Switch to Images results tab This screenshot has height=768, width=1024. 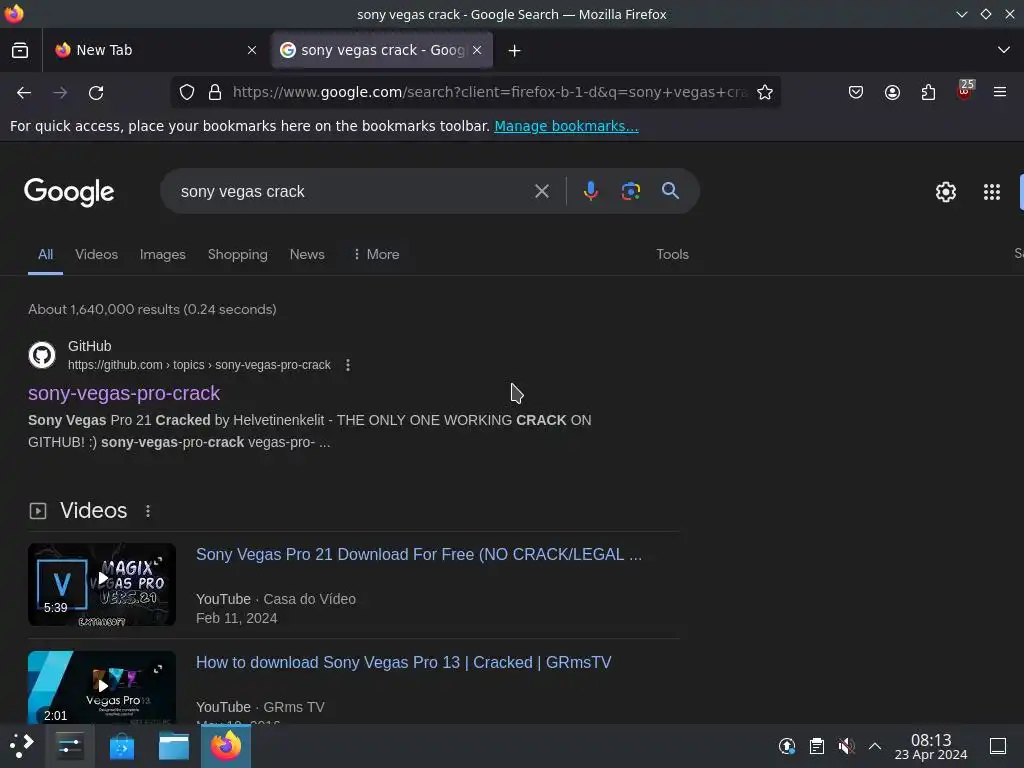[163, 255]
